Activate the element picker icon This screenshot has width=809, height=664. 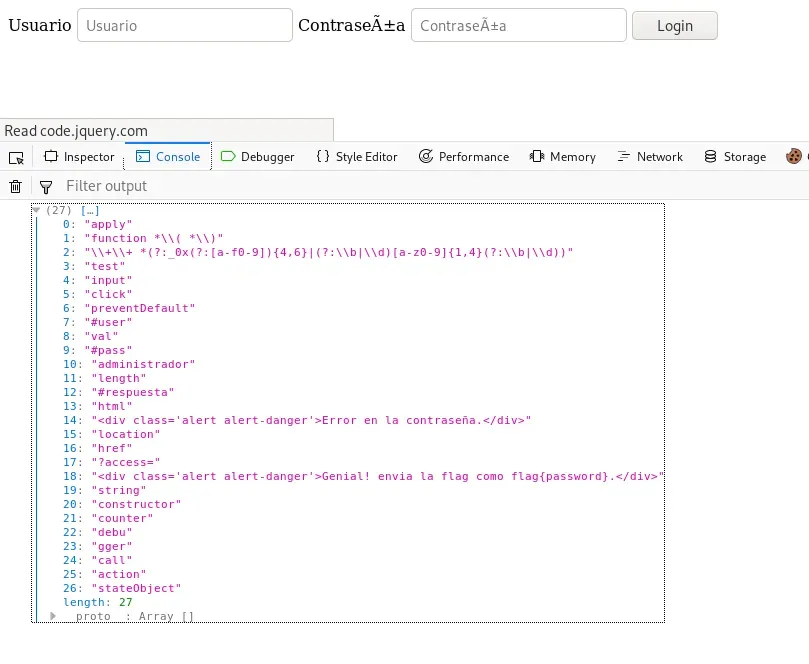tap(16, 157)
